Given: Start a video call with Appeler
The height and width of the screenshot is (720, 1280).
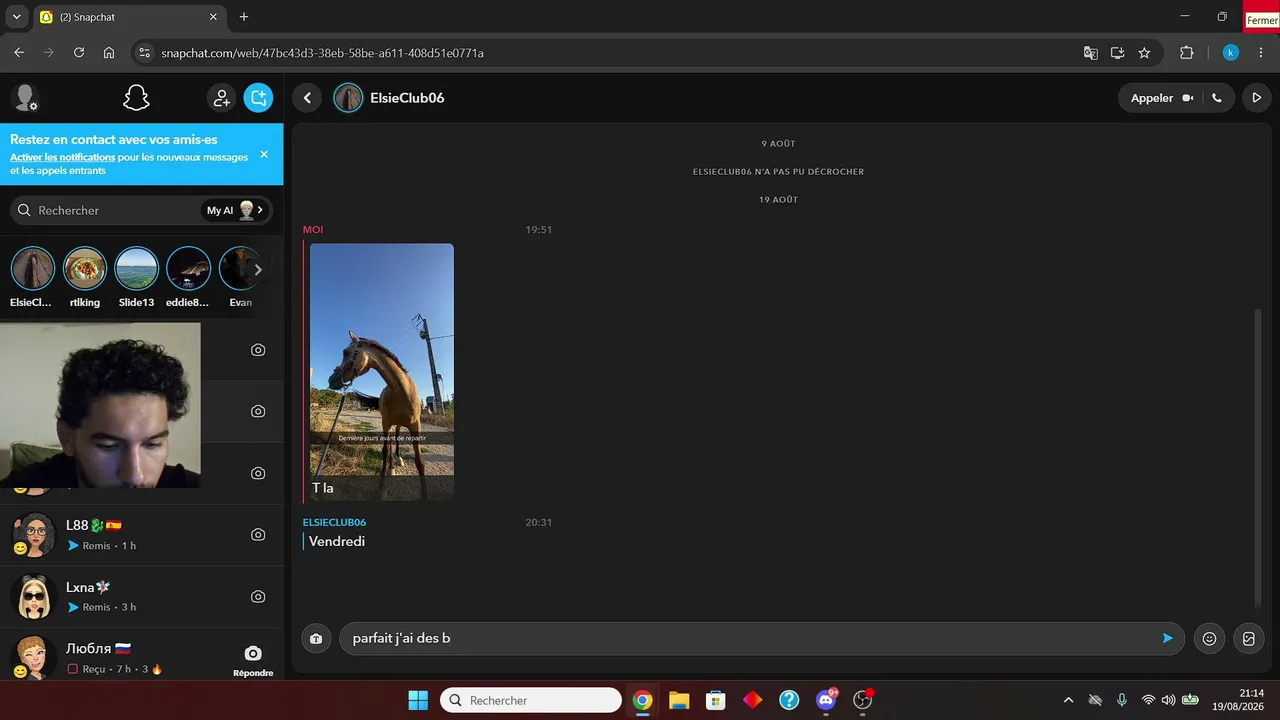Looking at the screenshot, I should coord(1161,98).
